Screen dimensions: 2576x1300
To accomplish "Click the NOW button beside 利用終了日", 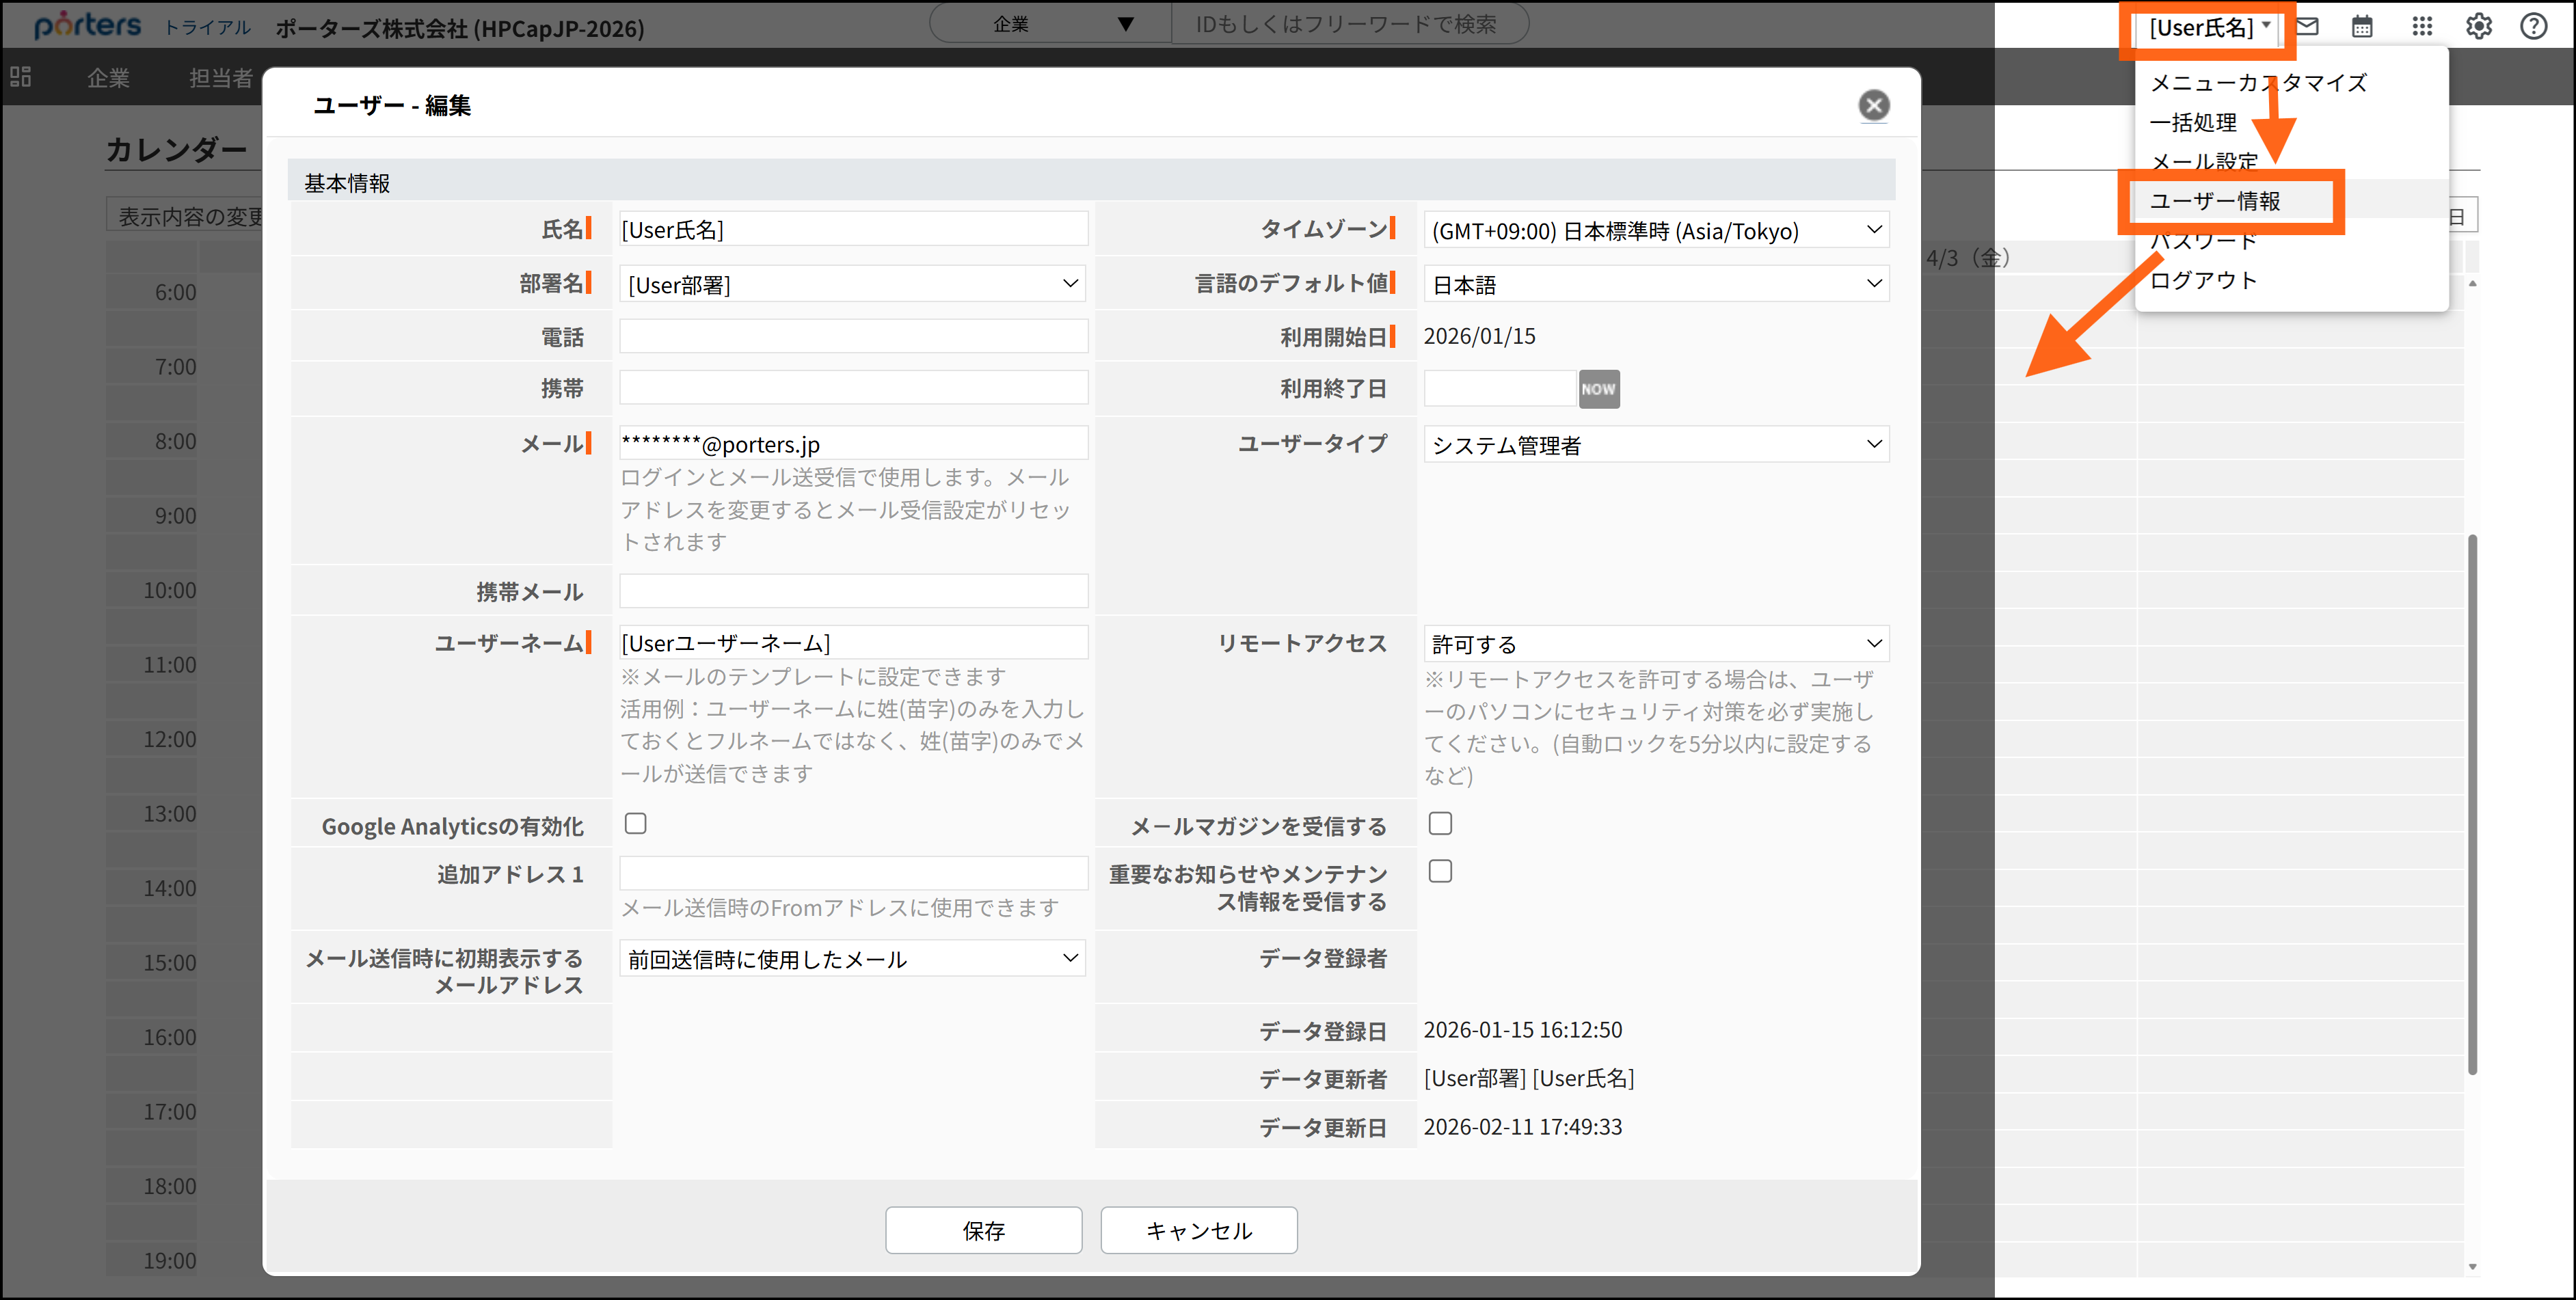I will coord(1599,389).
